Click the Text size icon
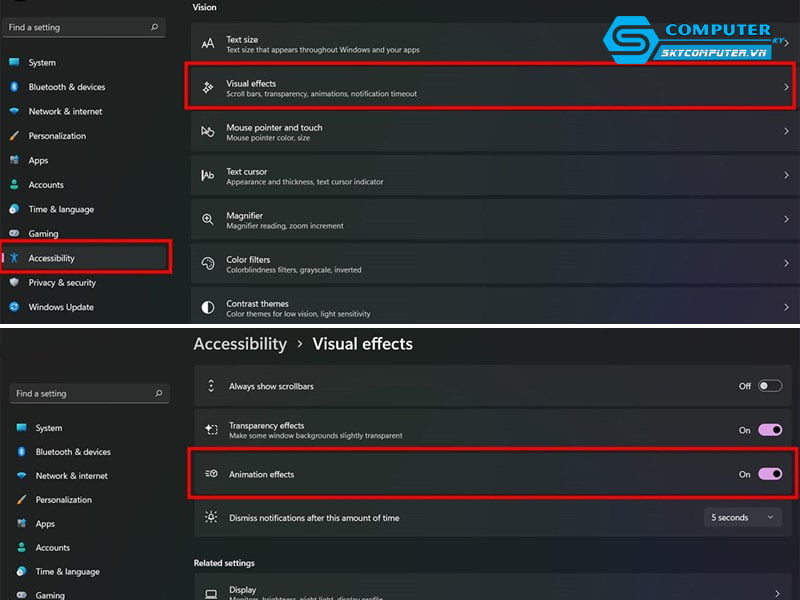The height and width of the screenshot is (600, 800). 208,44
